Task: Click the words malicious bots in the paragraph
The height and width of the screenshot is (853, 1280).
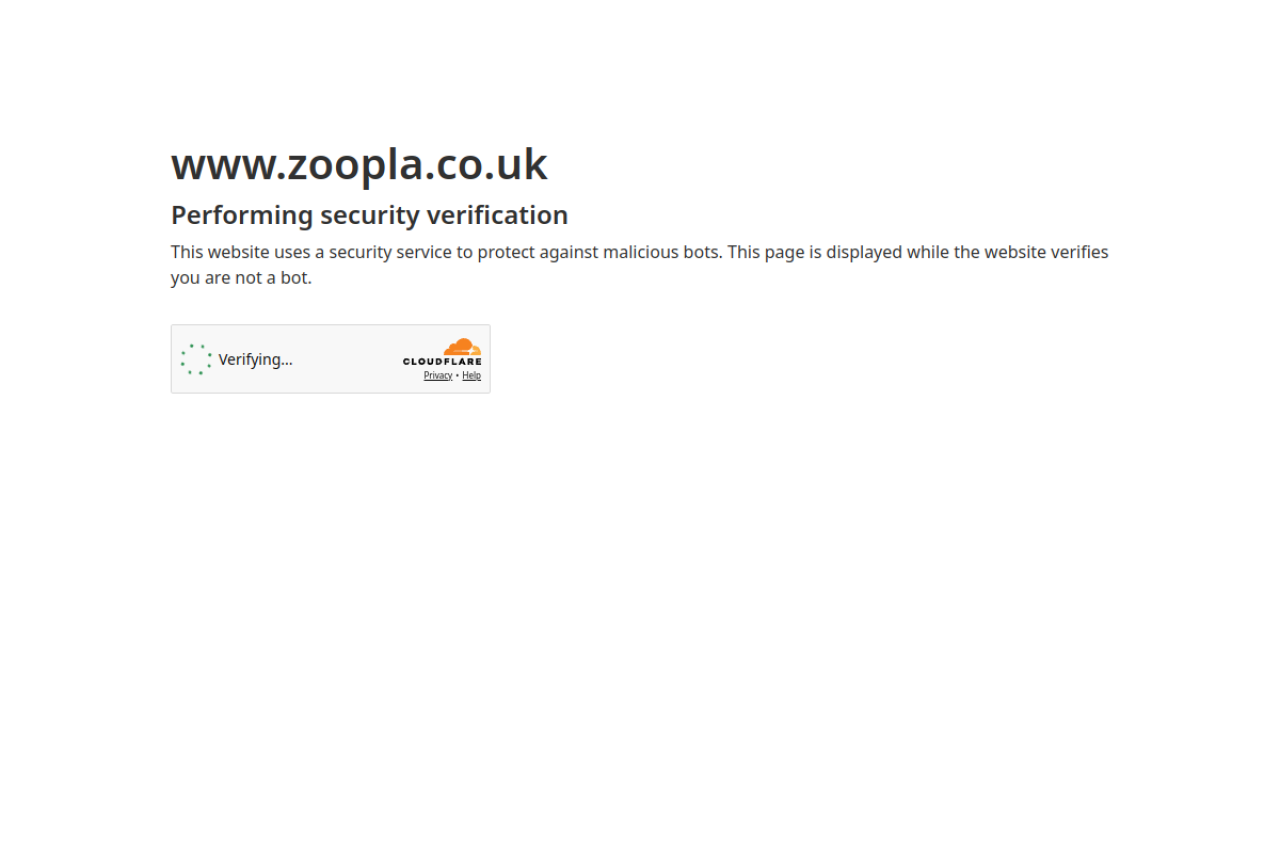Action: 660,252
